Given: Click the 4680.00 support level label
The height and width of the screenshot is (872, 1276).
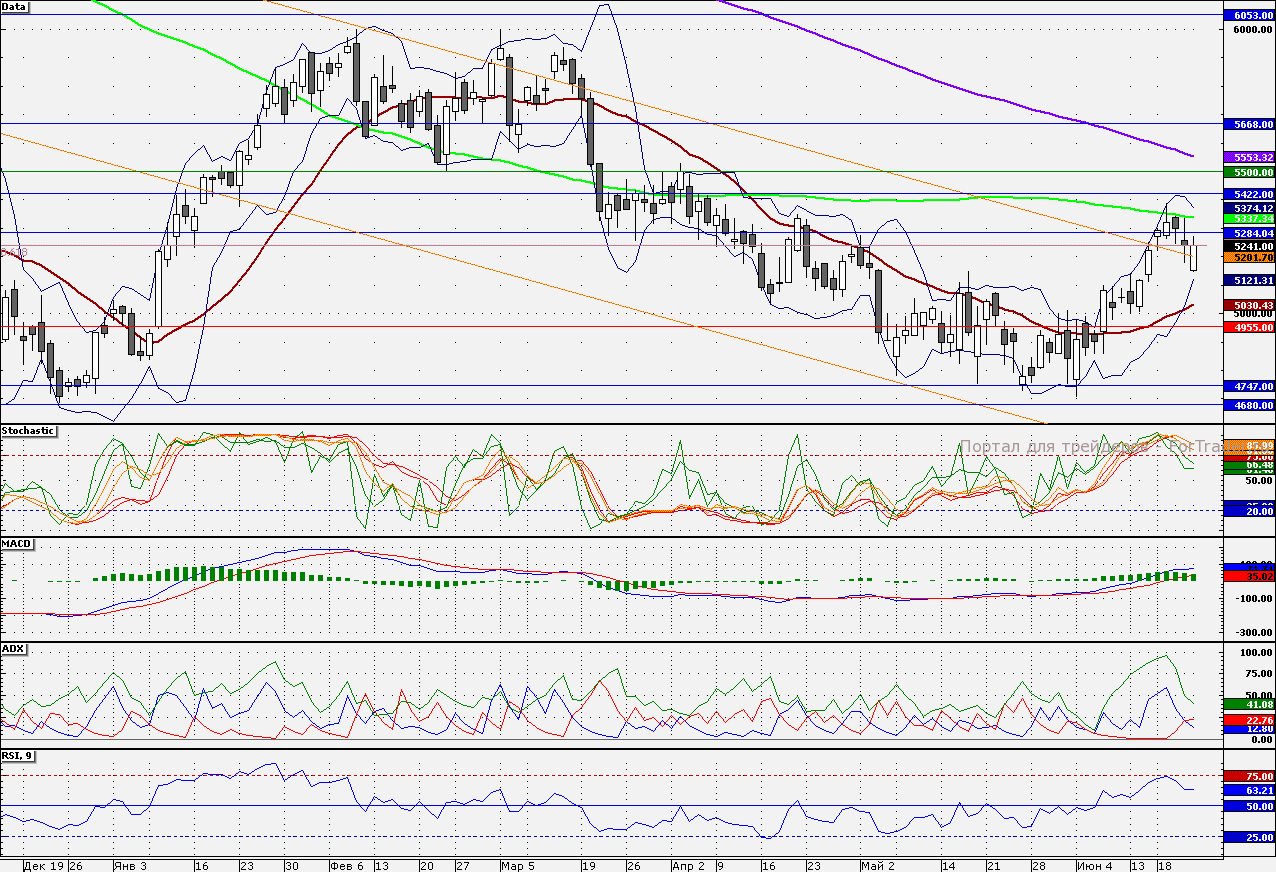Looking at the screenshot, I should tap(1249, 405).
